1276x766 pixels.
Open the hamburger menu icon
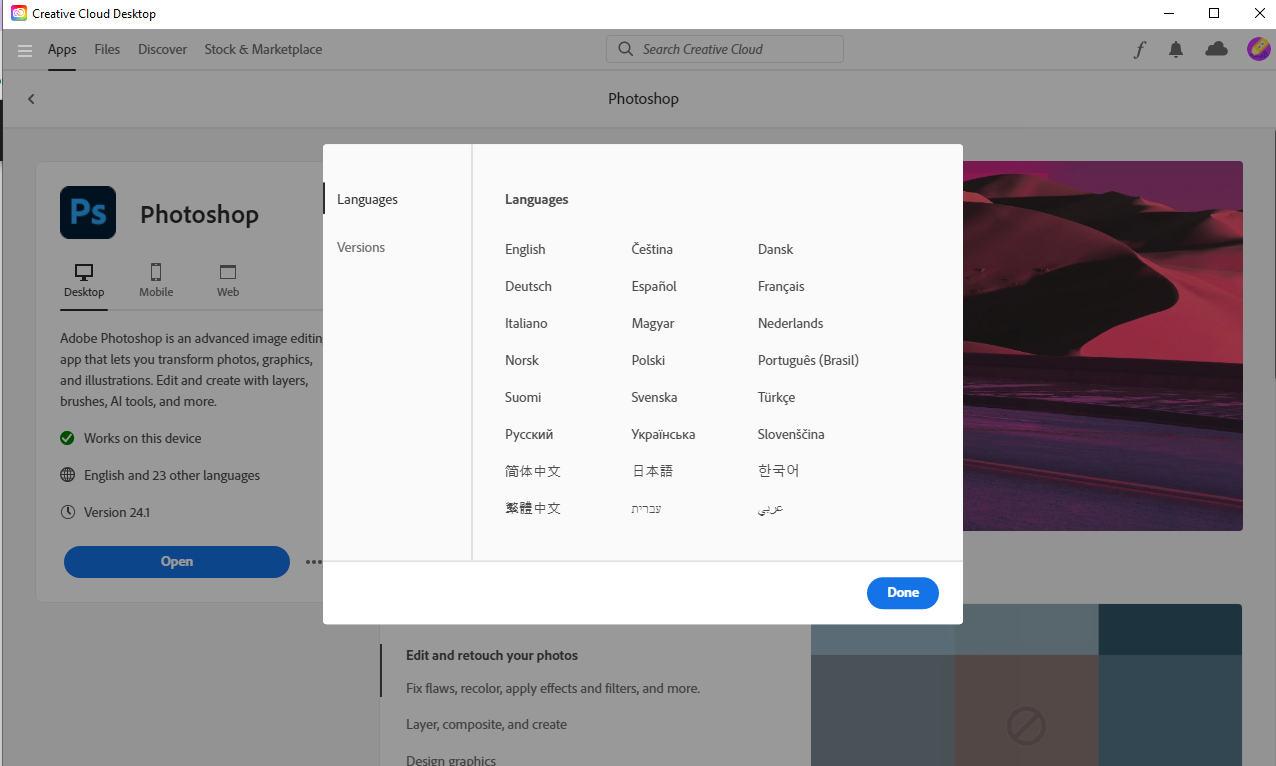click(x=25, y=50)
